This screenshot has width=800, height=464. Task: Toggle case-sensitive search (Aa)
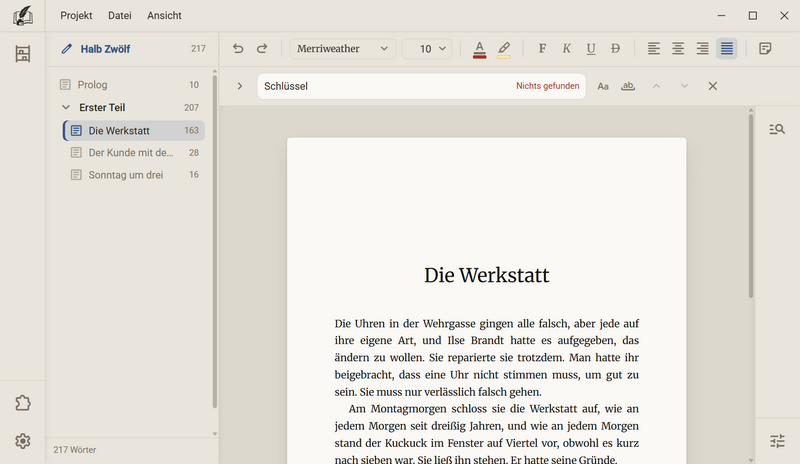(603, 86)
